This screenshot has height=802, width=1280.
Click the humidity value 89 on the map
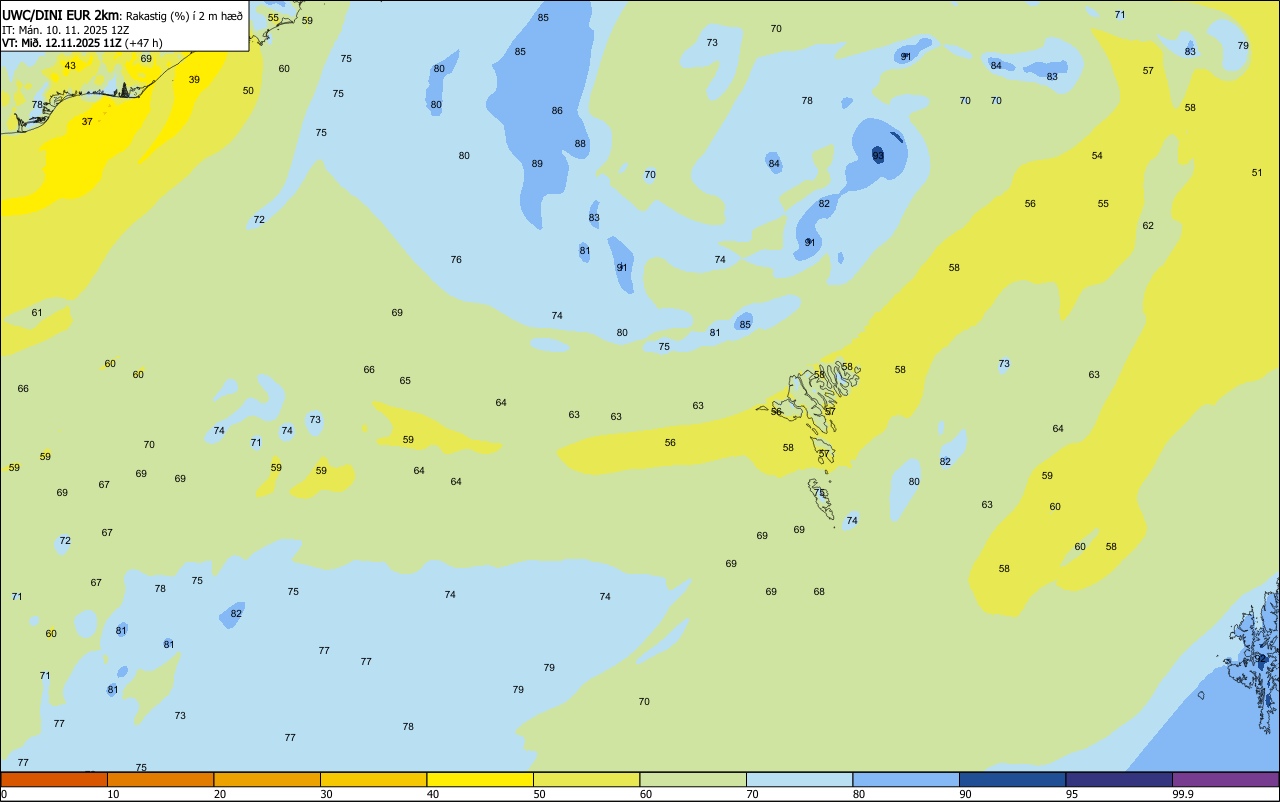(x=537, y=164)
